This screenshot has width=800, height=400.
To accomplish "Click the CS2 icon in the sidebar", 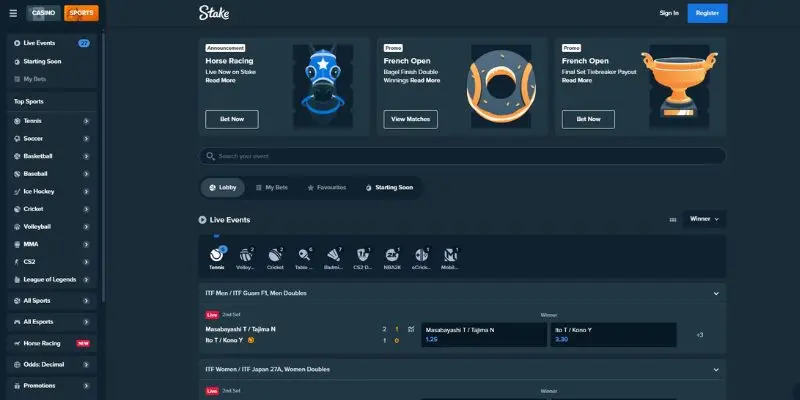I will coord(17,262).
